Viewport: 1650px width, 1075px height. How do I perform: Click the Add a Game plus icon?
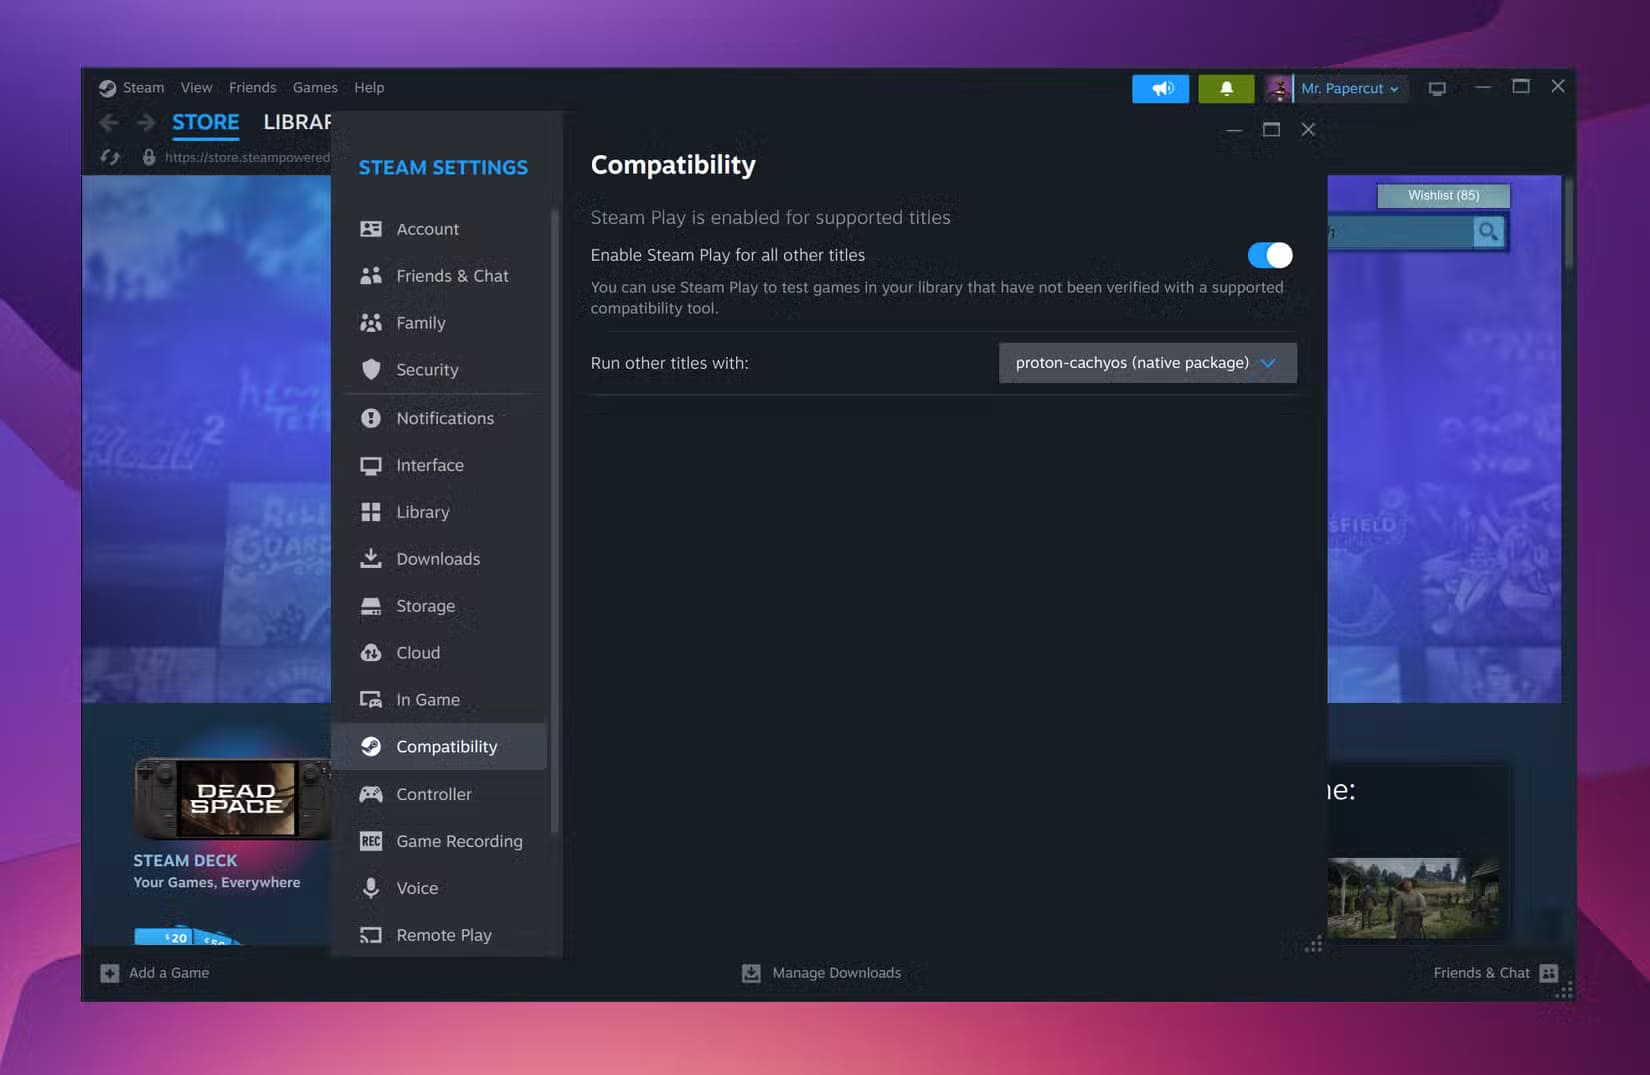click(x=110, y=973)
